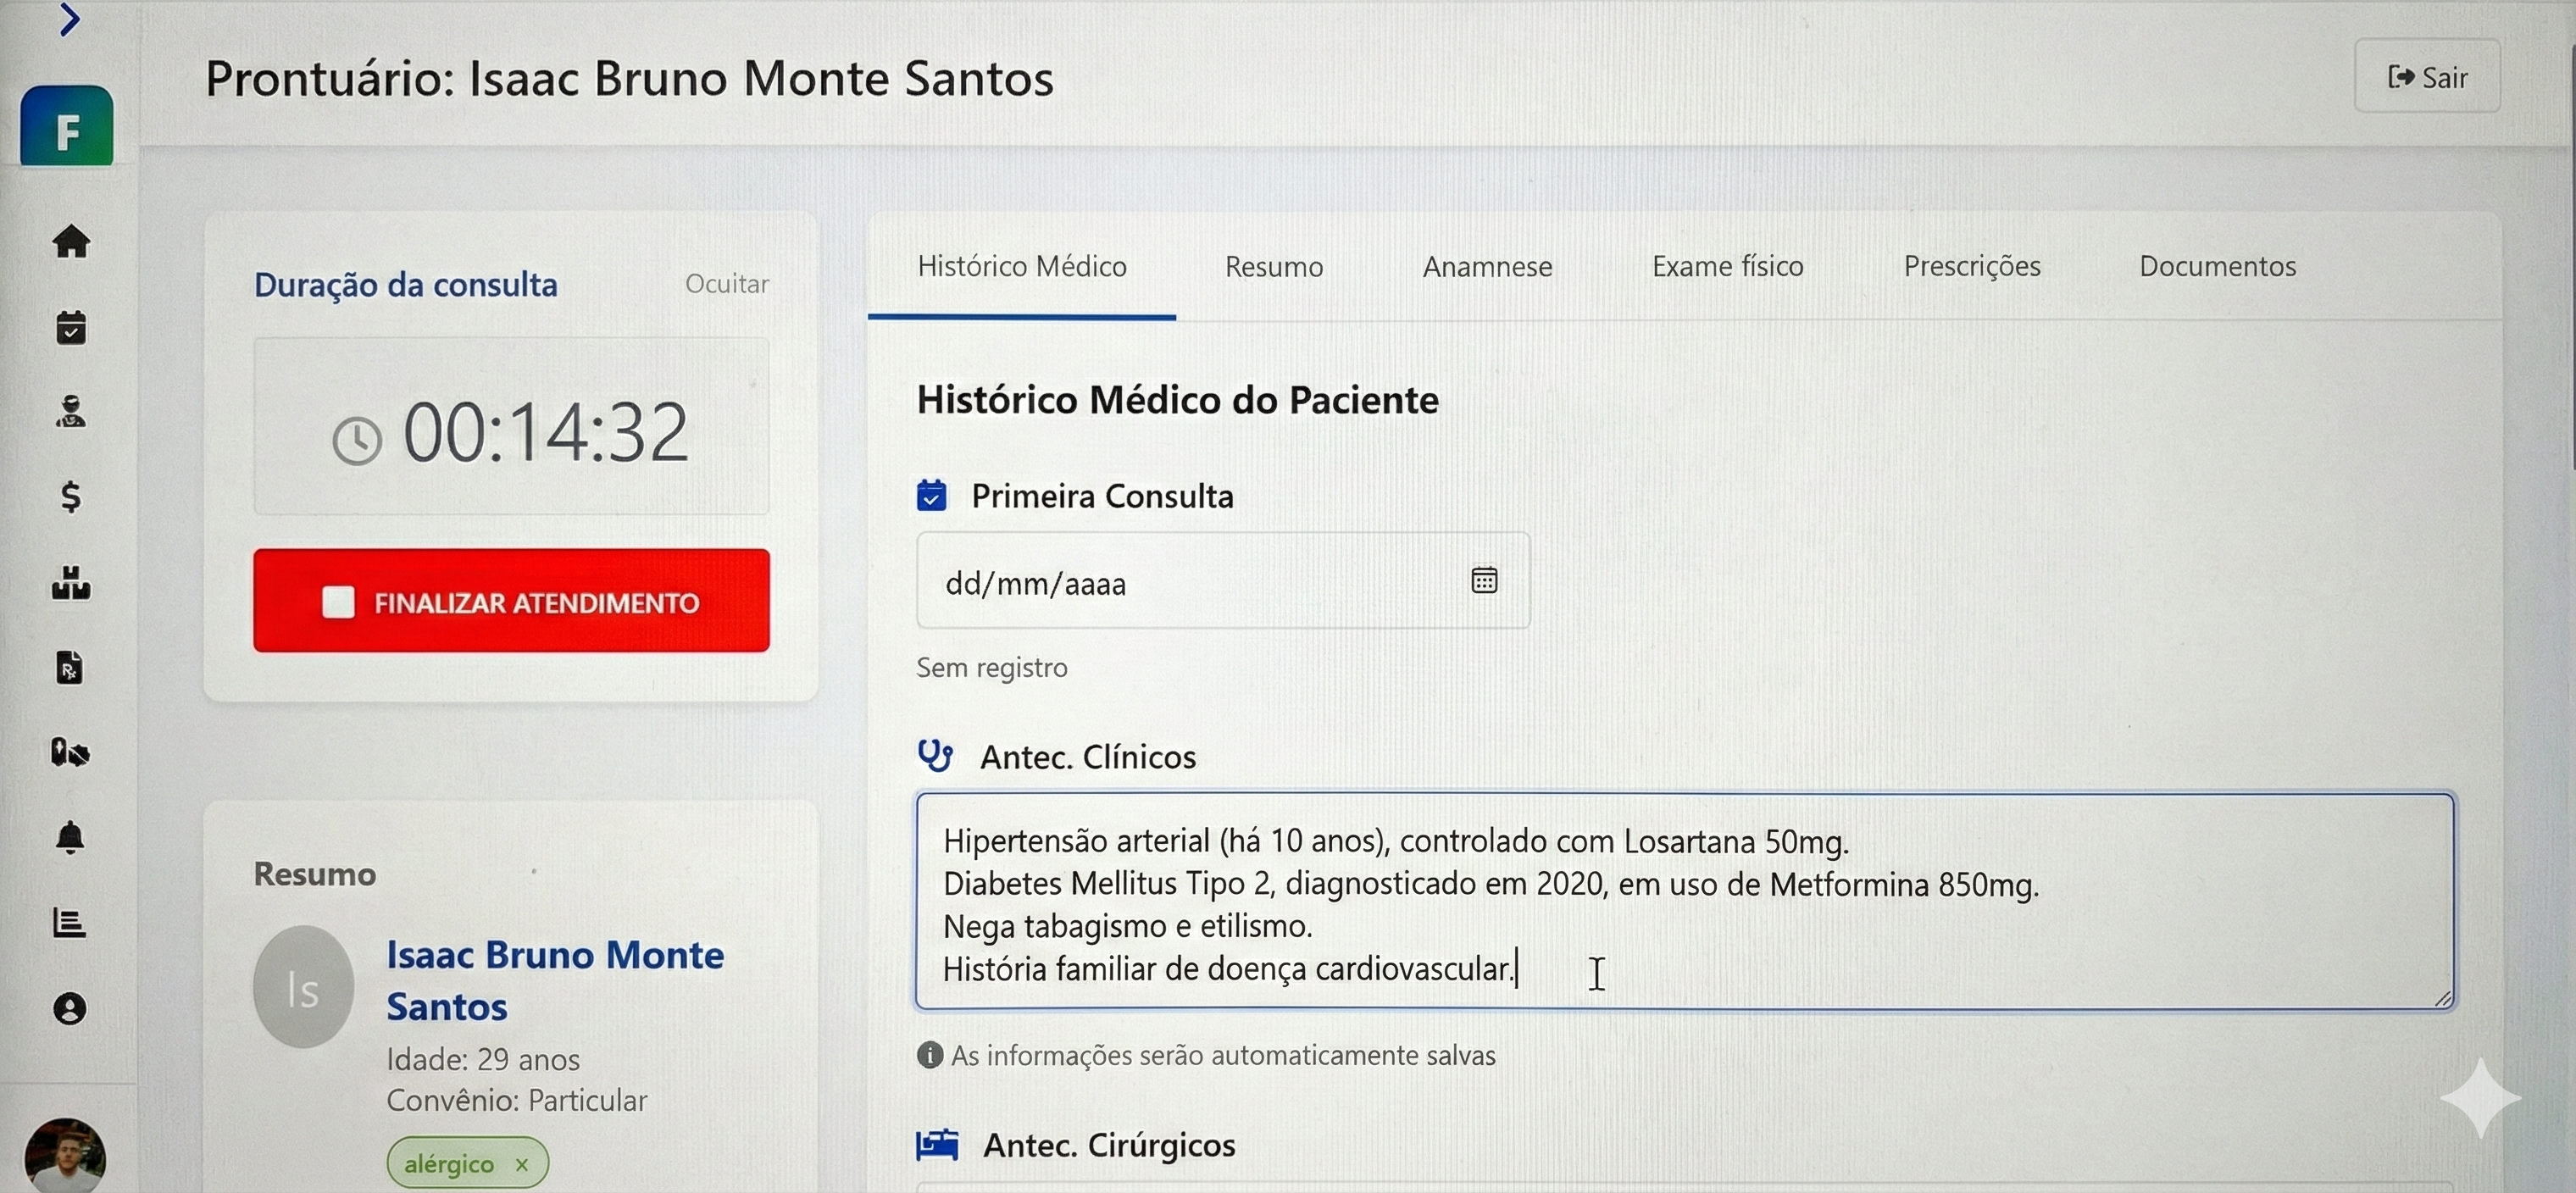Log out using the Sair button
Image resolution: width=2576 pixels, height=1193 pixels.
pos(2427,76)
